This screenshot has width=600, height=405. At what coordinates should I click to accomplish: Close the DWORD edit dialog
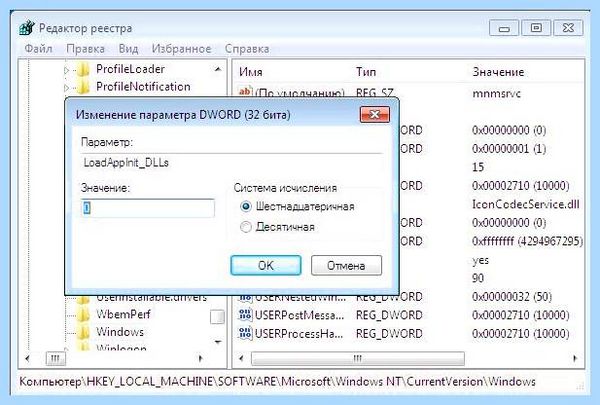[x=375, y=114]
